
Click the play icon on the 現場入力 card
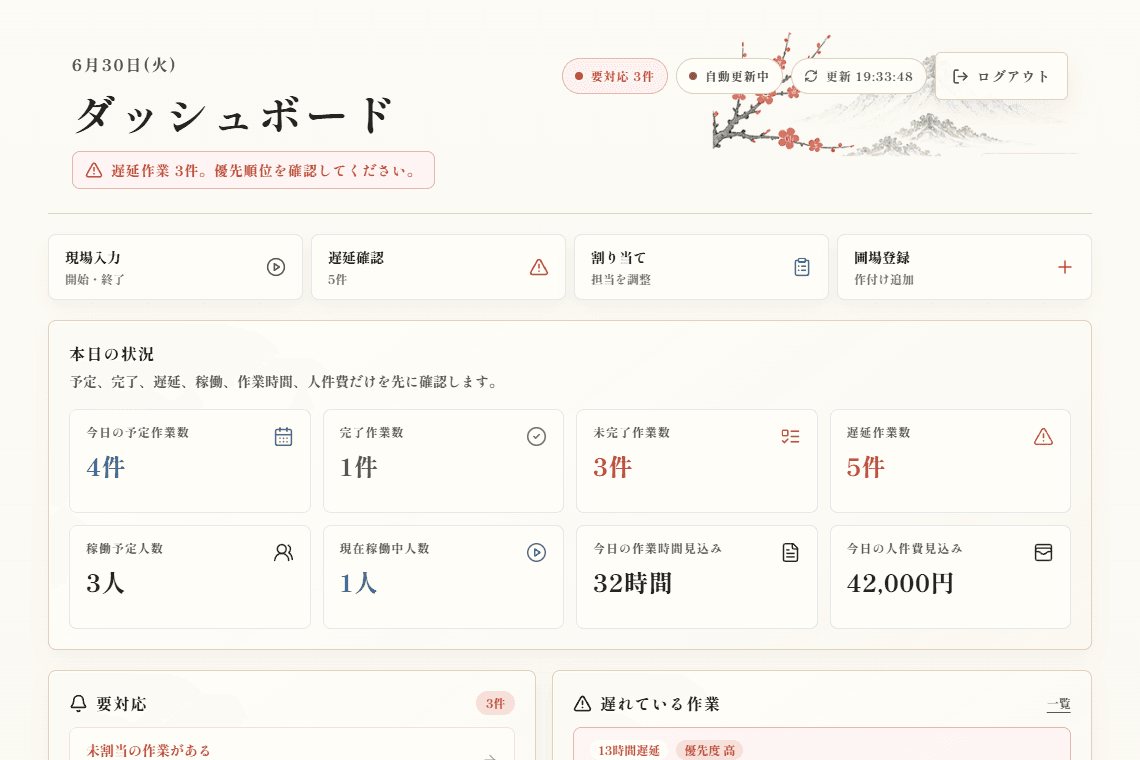(x=276, y=267)
